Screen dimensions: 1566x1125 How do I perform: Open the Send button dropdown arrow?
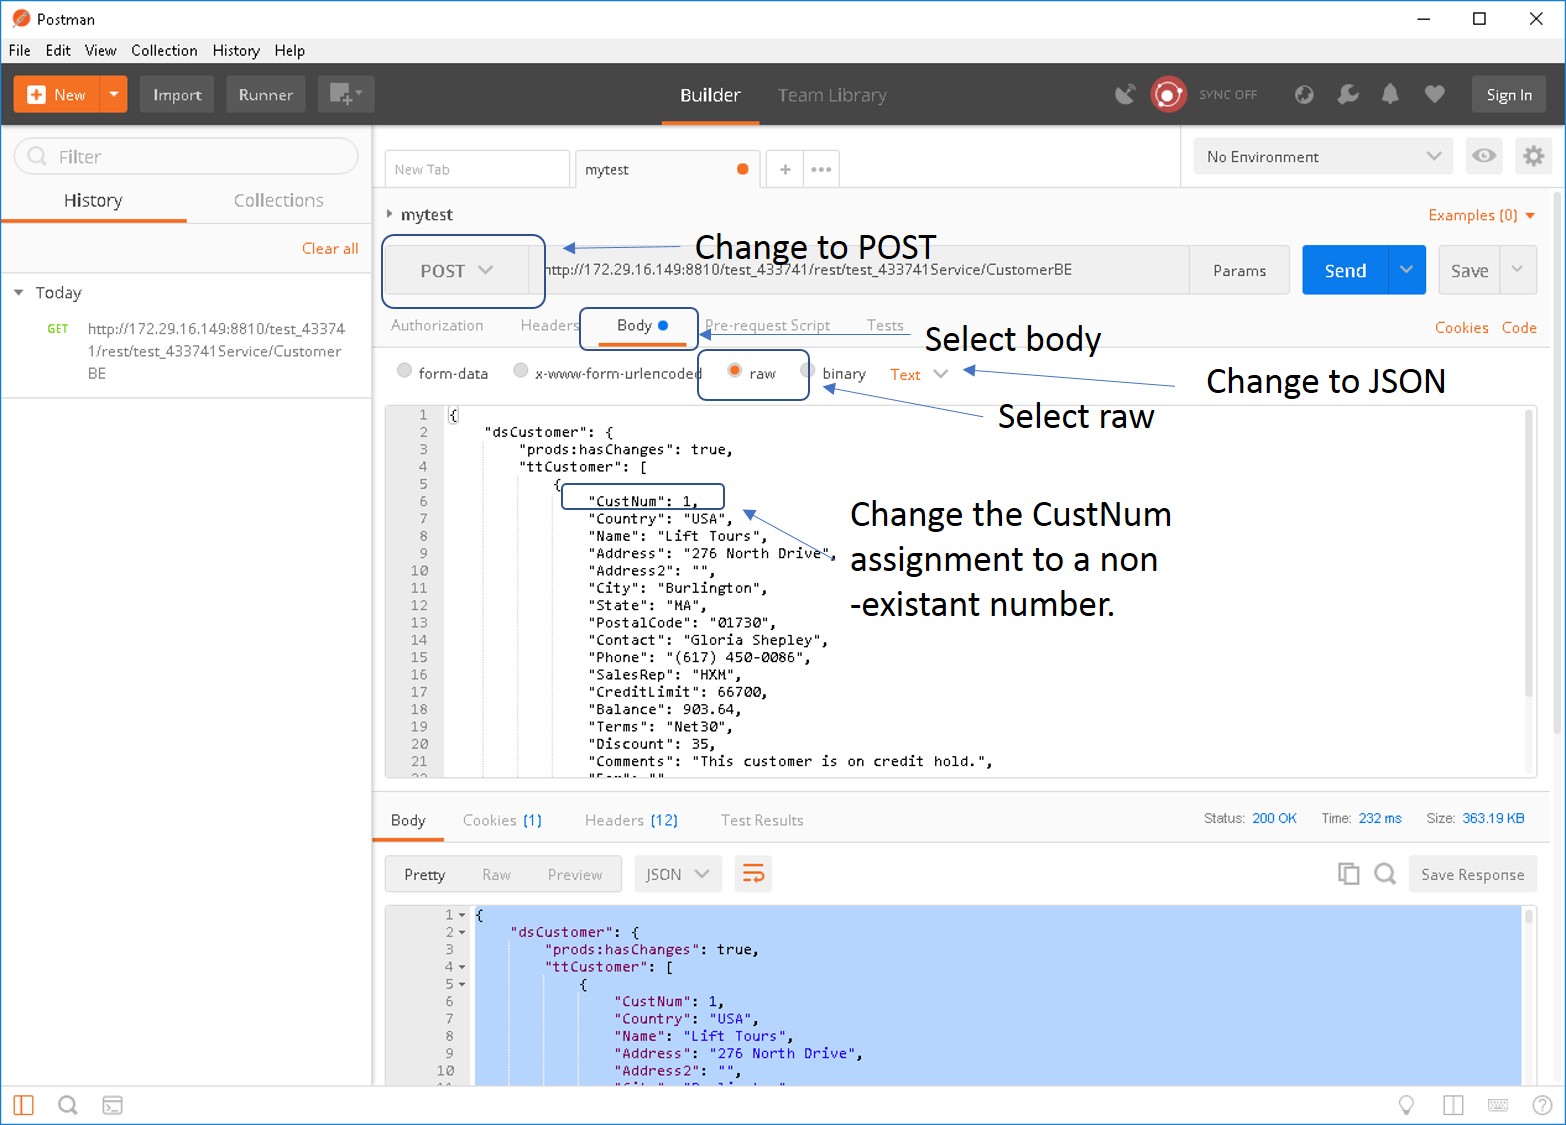[1407, 270]
